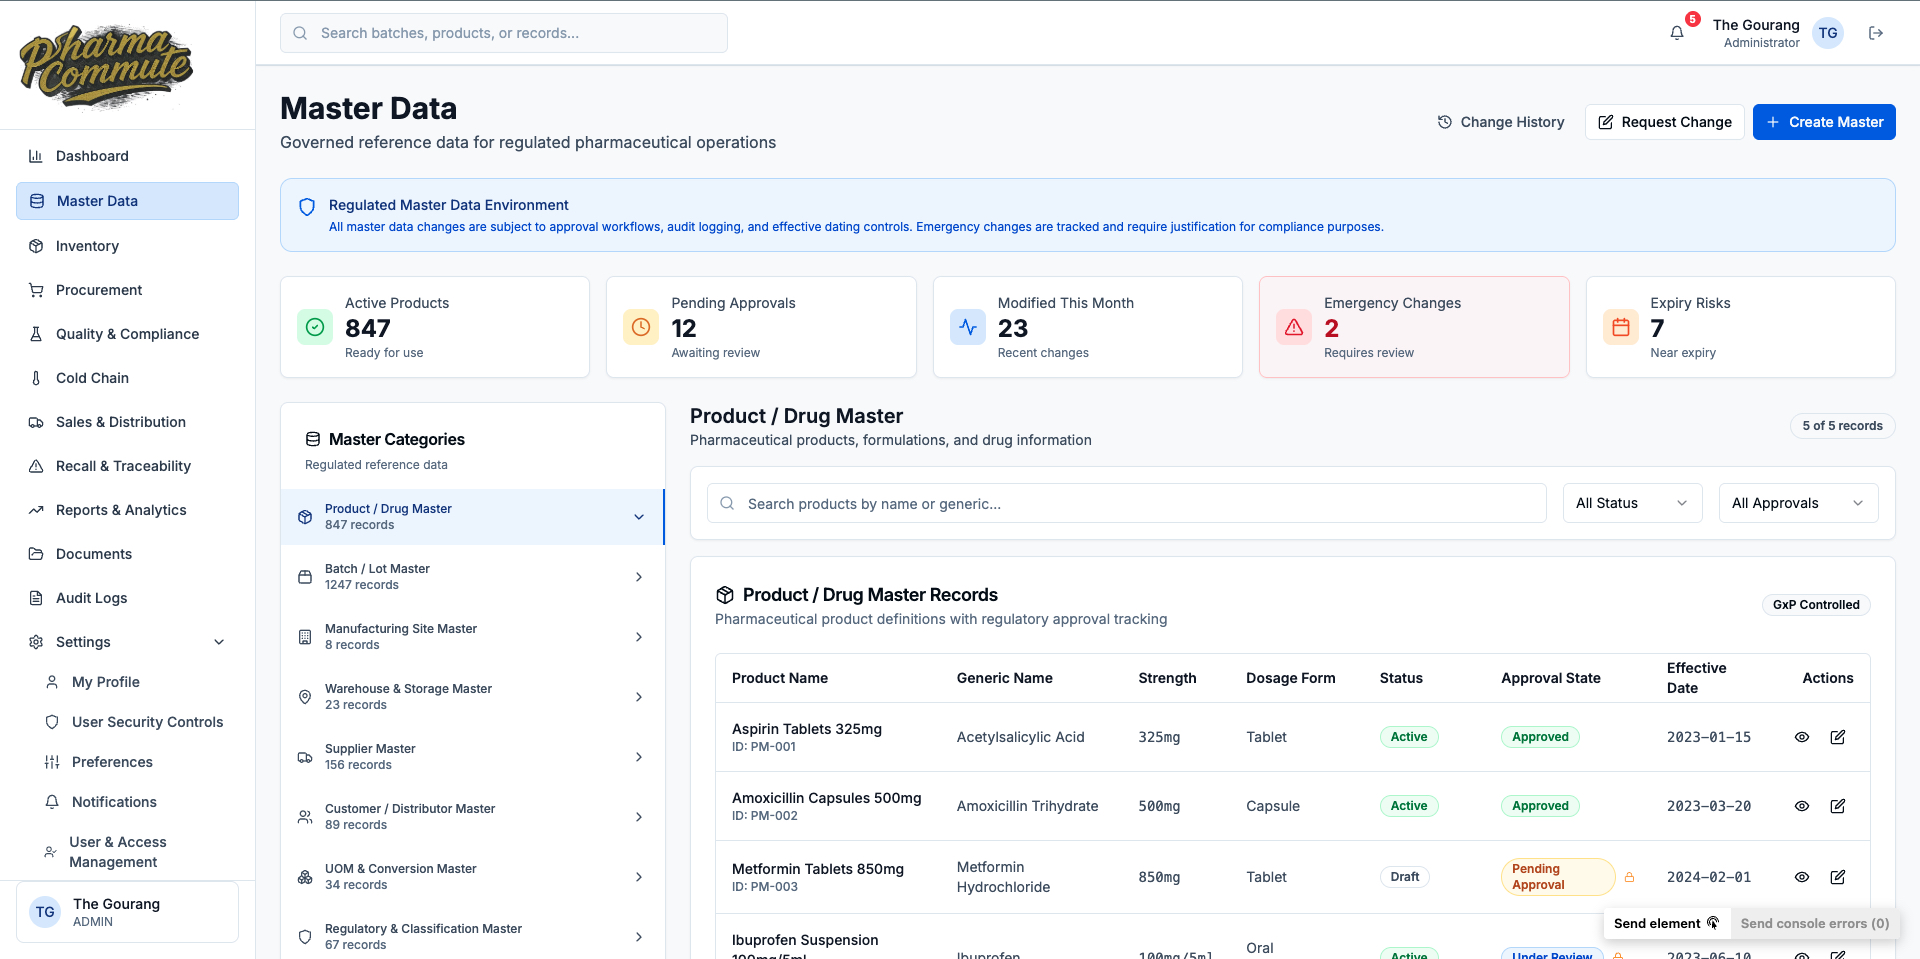Click the Active Products checkmark icon
1920x959 pixels.
(315, 327)
